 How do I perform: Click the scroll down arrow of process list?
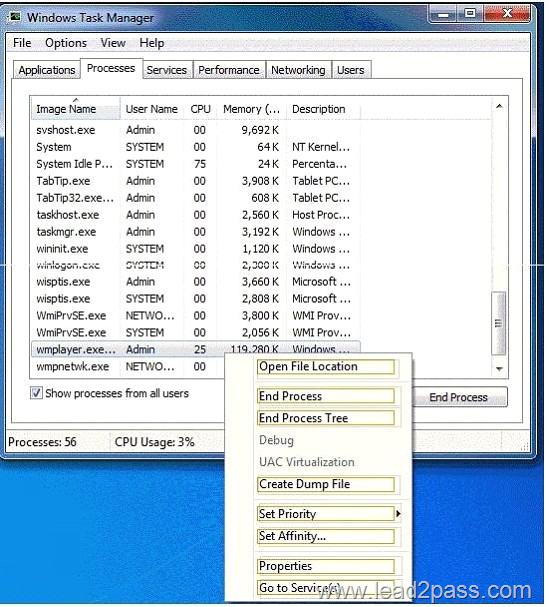click(x=499, y=369)
